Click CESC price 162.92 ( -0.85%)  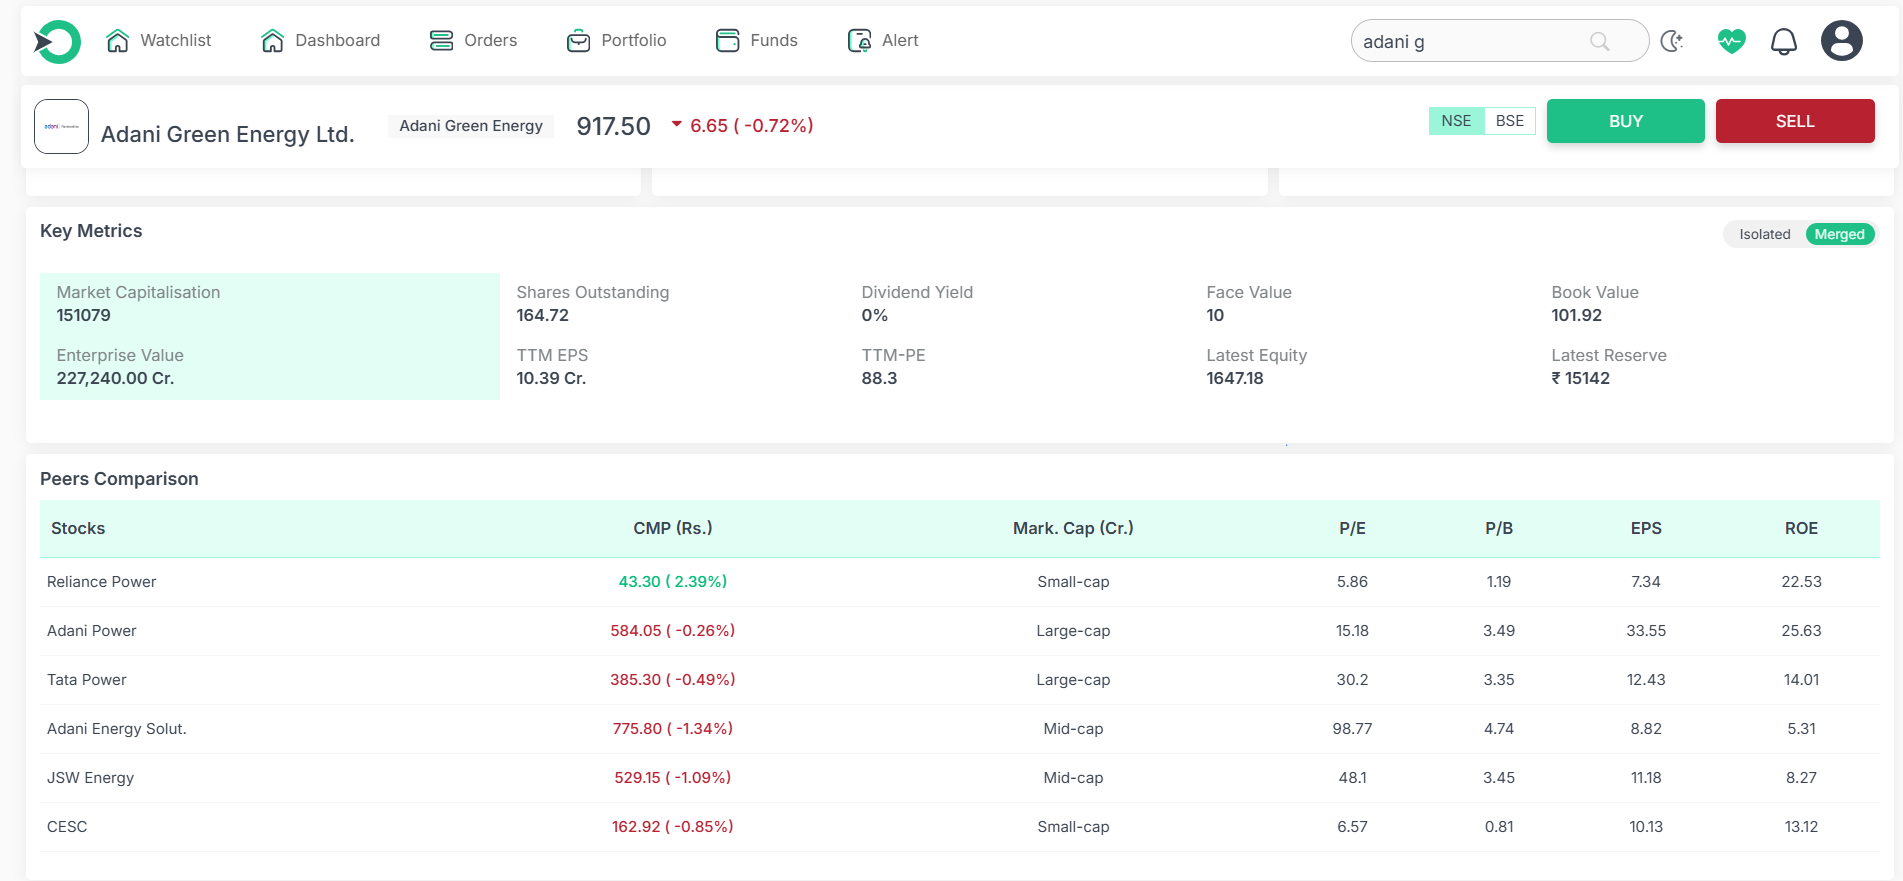pos(673,827)
